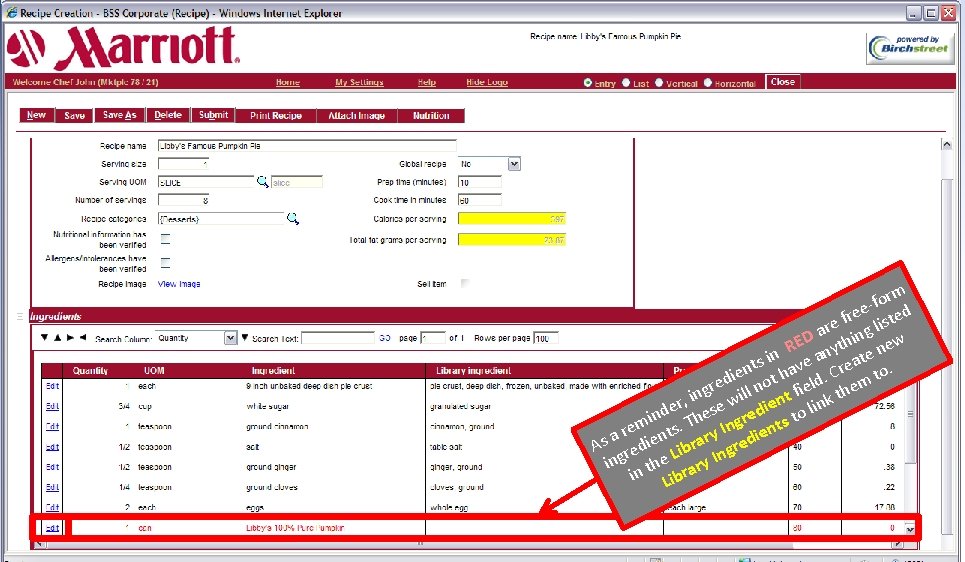Click Edit for the white sugar row

(52, 406)
